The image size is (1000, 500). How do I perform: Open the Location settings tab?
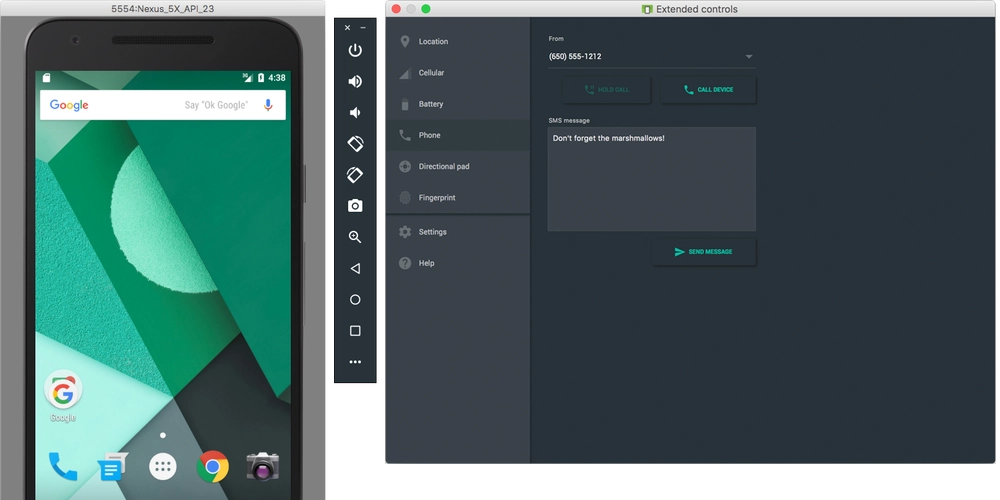pos(433,42)
